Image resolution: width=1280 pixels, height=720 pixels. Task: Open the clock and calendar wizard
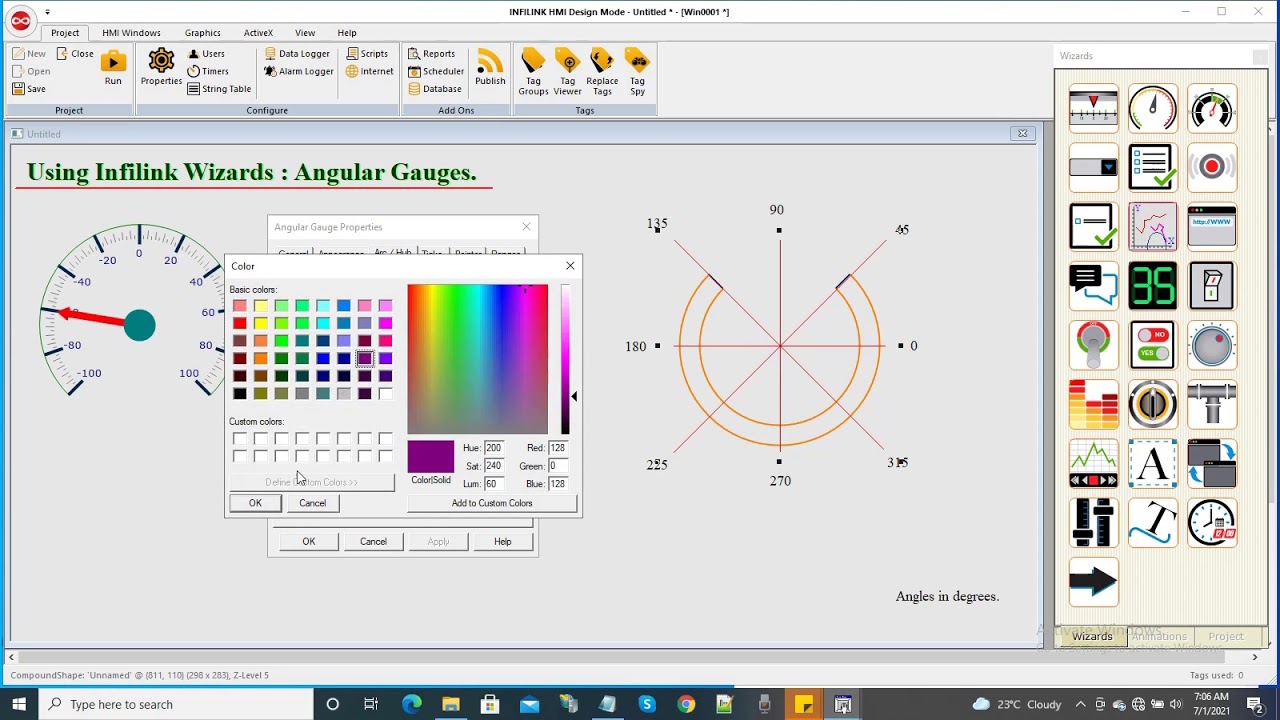1212,523
